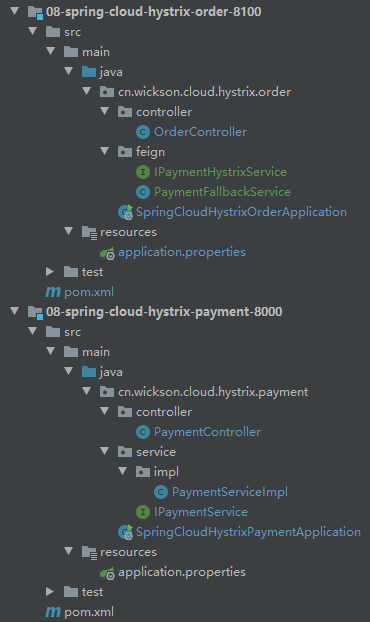Click OrderController class icon

click(143, 132)
